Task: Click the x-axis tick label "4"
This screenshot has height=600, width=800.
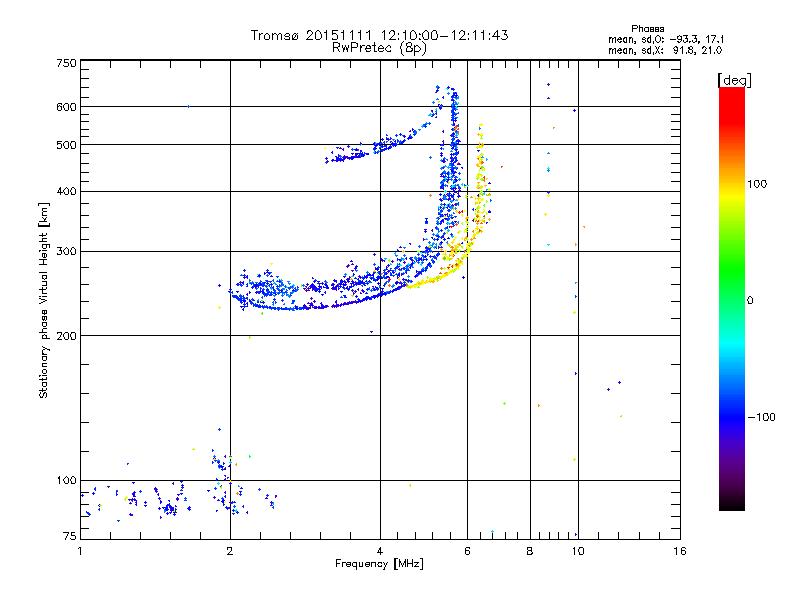Action: (x=380, y=551)
